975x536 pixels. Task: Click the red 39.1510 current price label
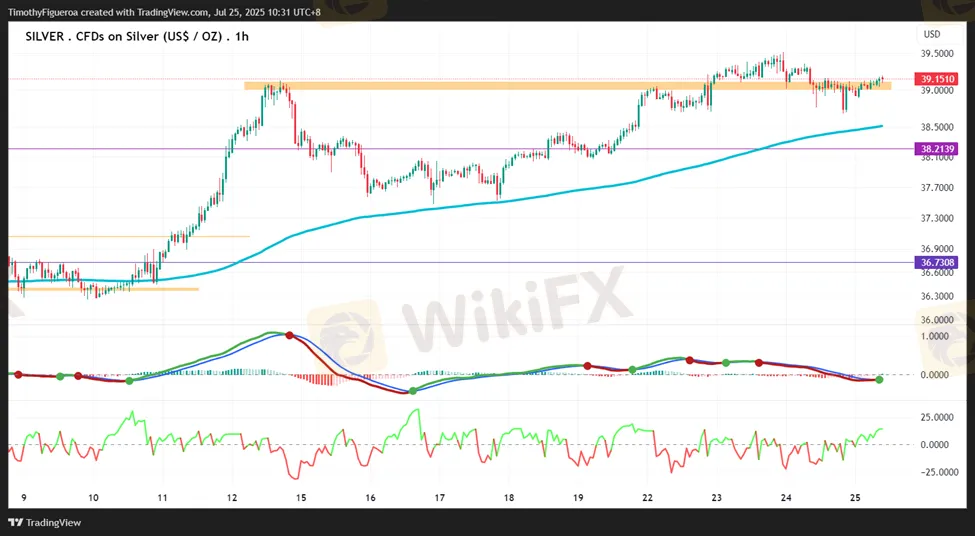[x=936, y=79]
